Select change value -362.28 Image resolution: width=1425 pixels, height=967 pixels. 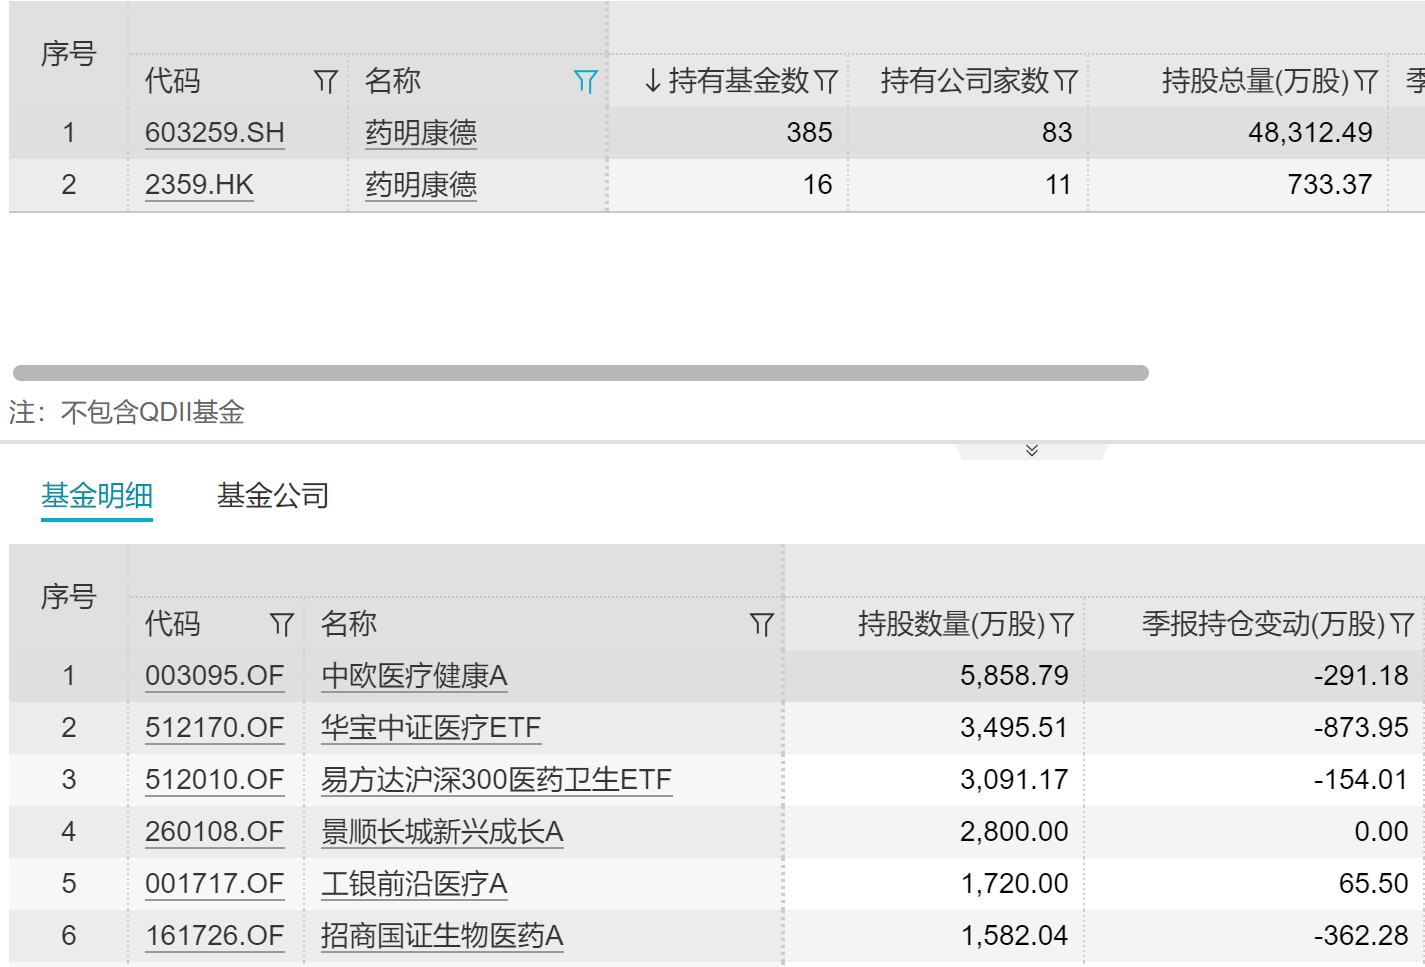(x=1361, y=936)
